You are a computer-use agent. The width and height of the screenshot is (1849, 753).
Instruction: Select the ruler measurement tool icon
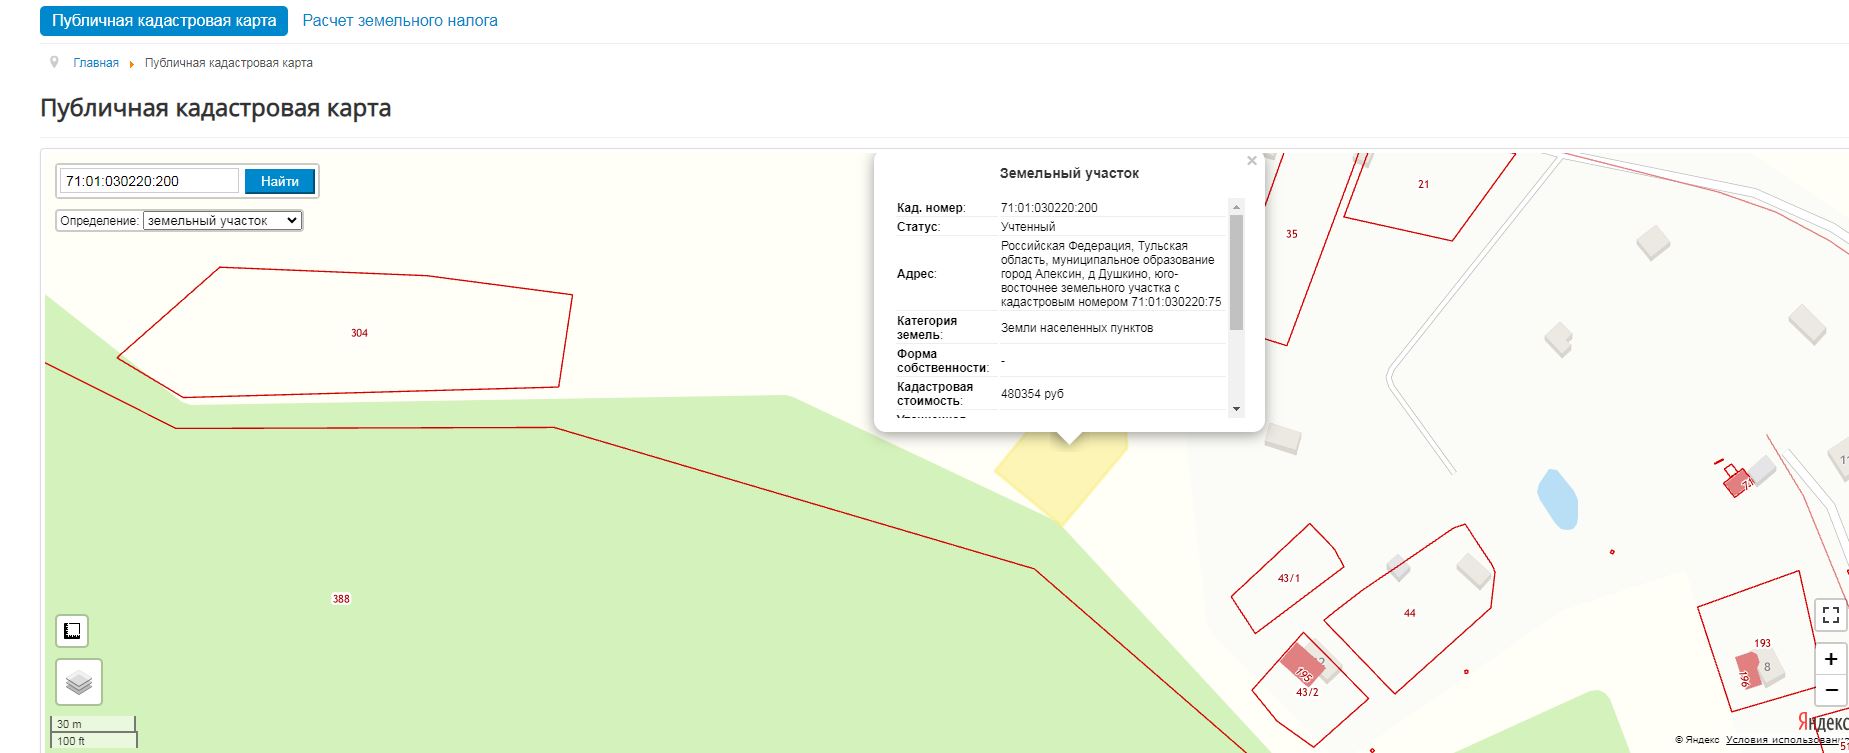72,631
